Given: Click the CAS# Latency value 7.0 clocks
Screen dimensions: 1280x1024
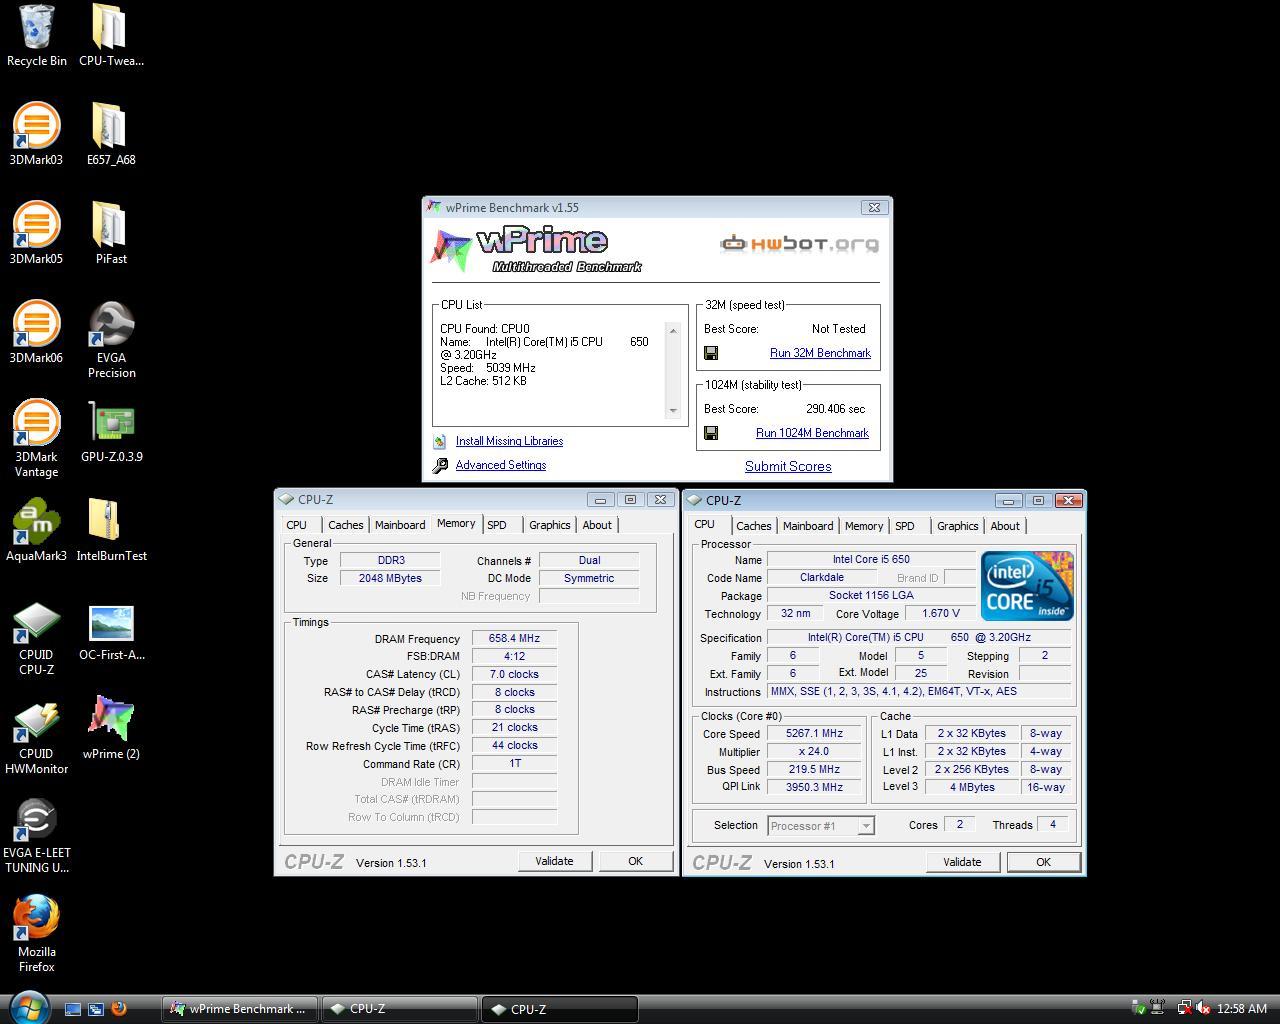Looking at the screenshot, I should (x=514, y=674).
